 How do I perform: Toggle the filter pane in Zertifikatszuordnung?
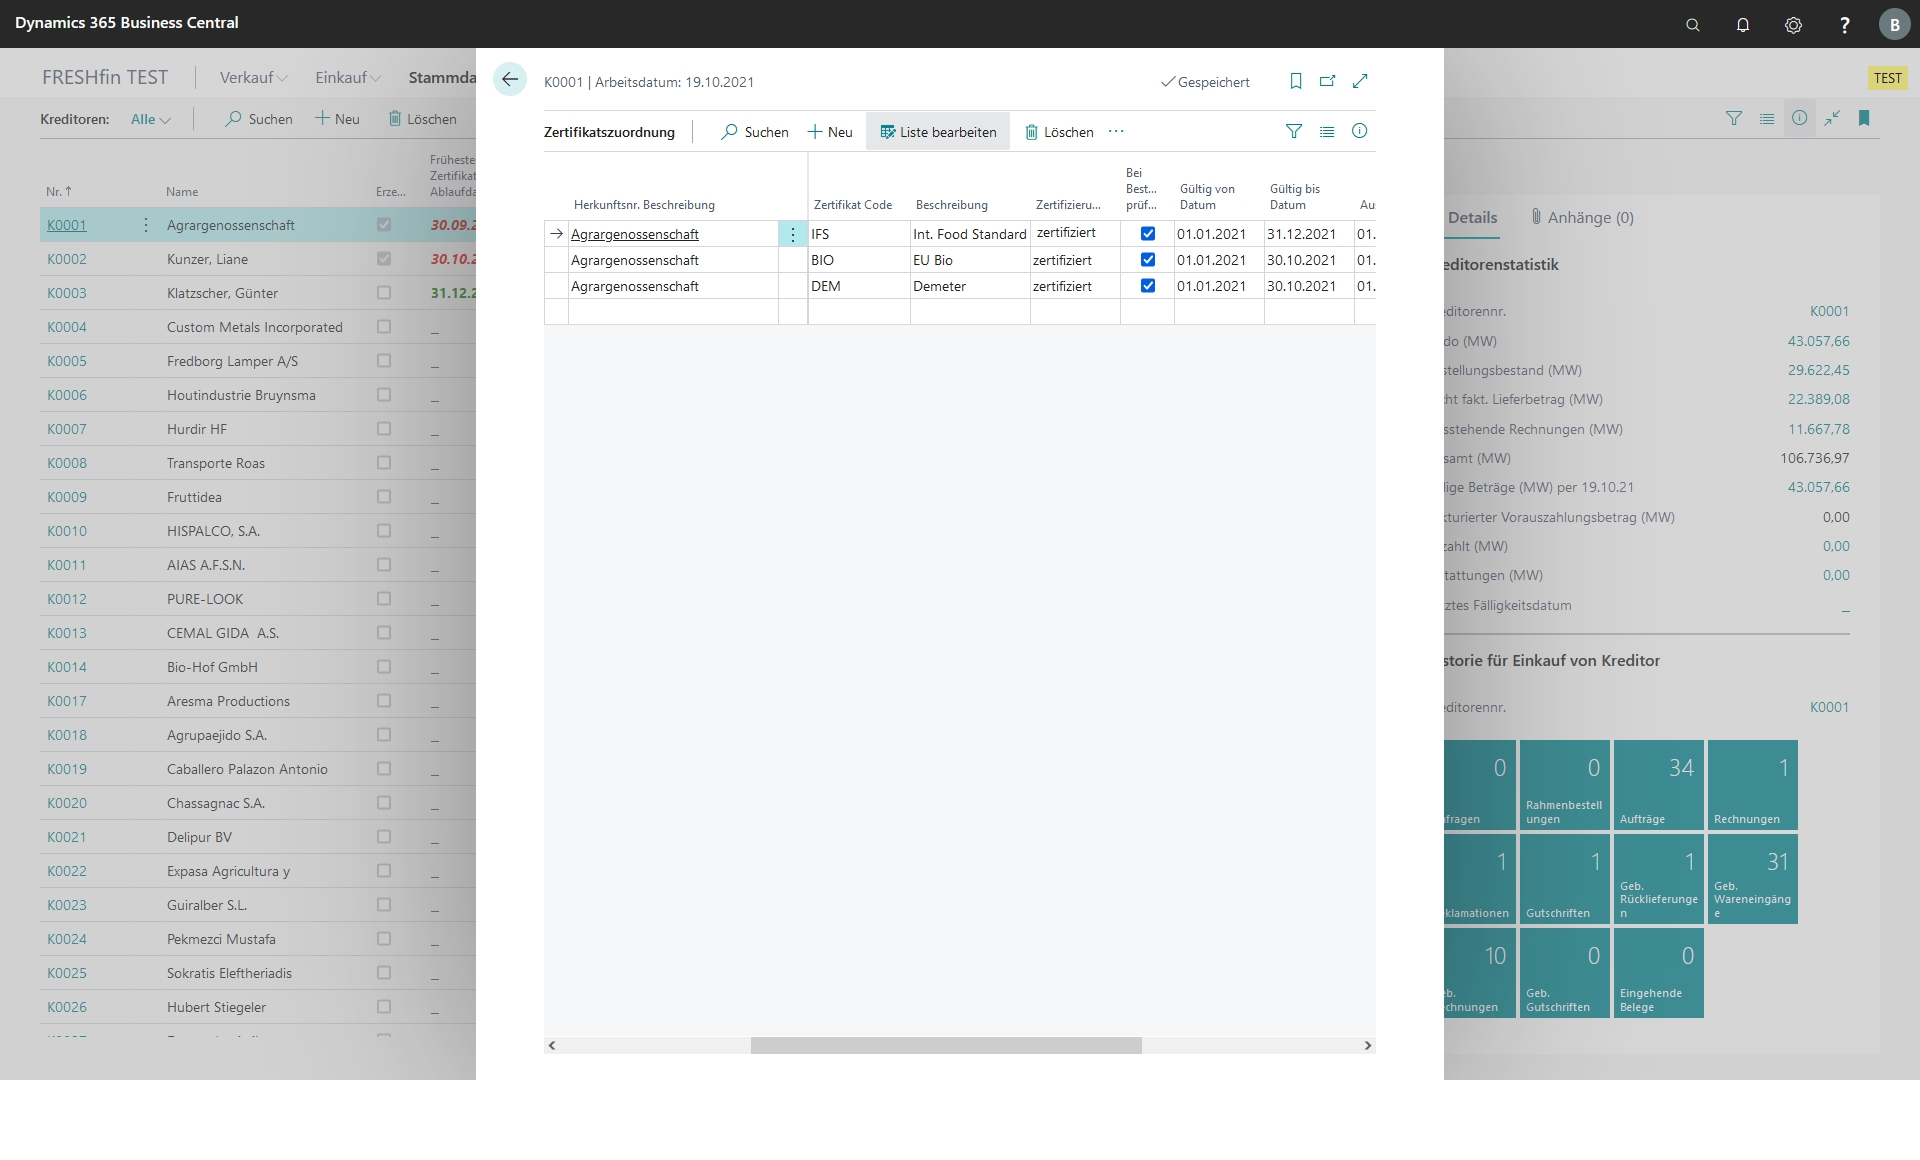point(1293,131)
